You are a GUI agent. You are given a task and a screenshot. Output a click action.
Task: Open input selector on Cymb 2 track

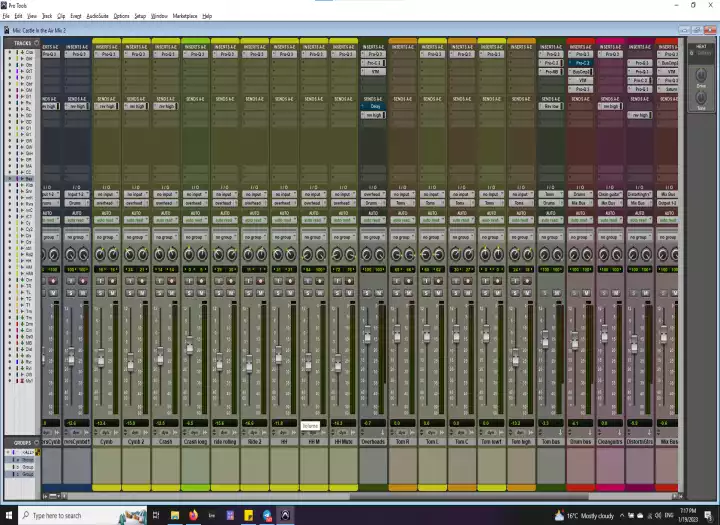[136, 194]
